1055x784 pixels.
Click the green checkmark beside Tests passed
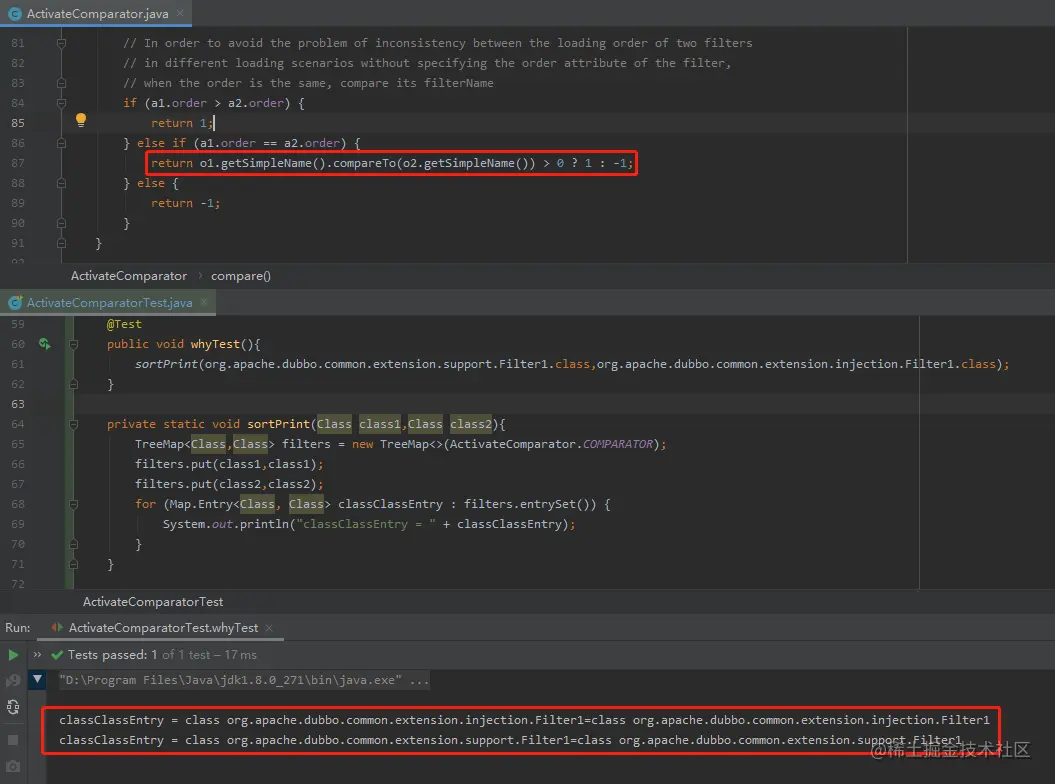coord(57,655)
